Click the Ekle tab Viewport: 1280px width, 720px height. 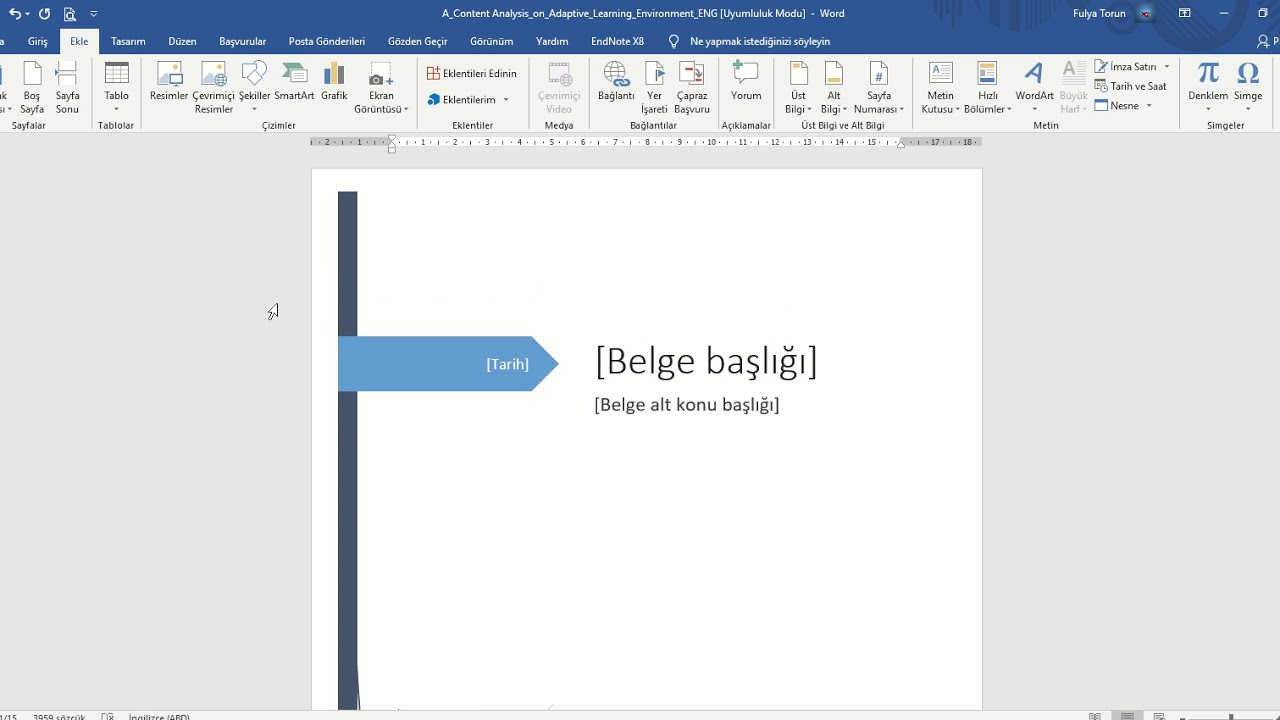79,42
